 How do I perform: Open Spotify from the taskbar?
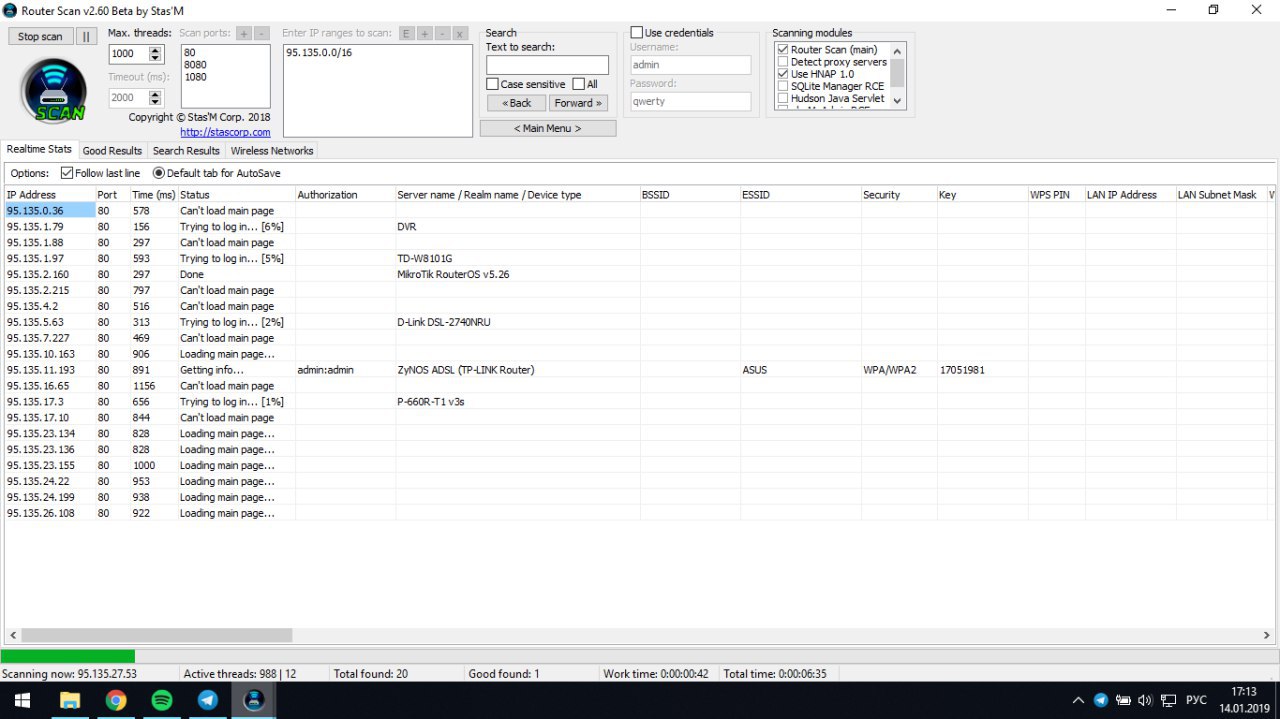pyautogui.click(x=162, y=700)
